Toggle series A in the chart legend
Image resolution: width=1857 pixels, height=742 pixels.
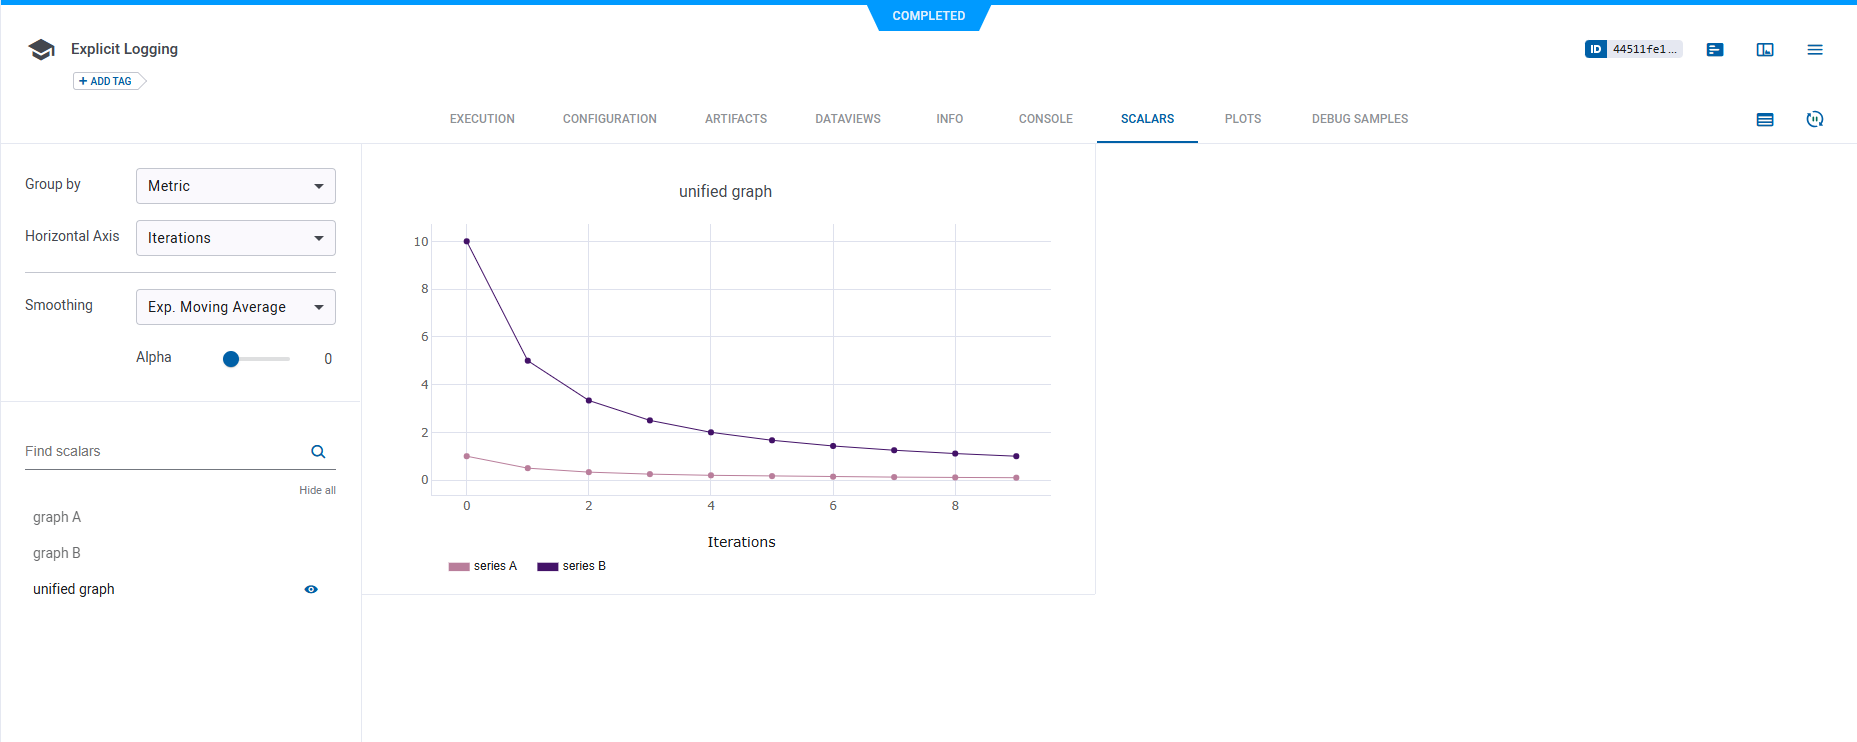click(484, 567)
